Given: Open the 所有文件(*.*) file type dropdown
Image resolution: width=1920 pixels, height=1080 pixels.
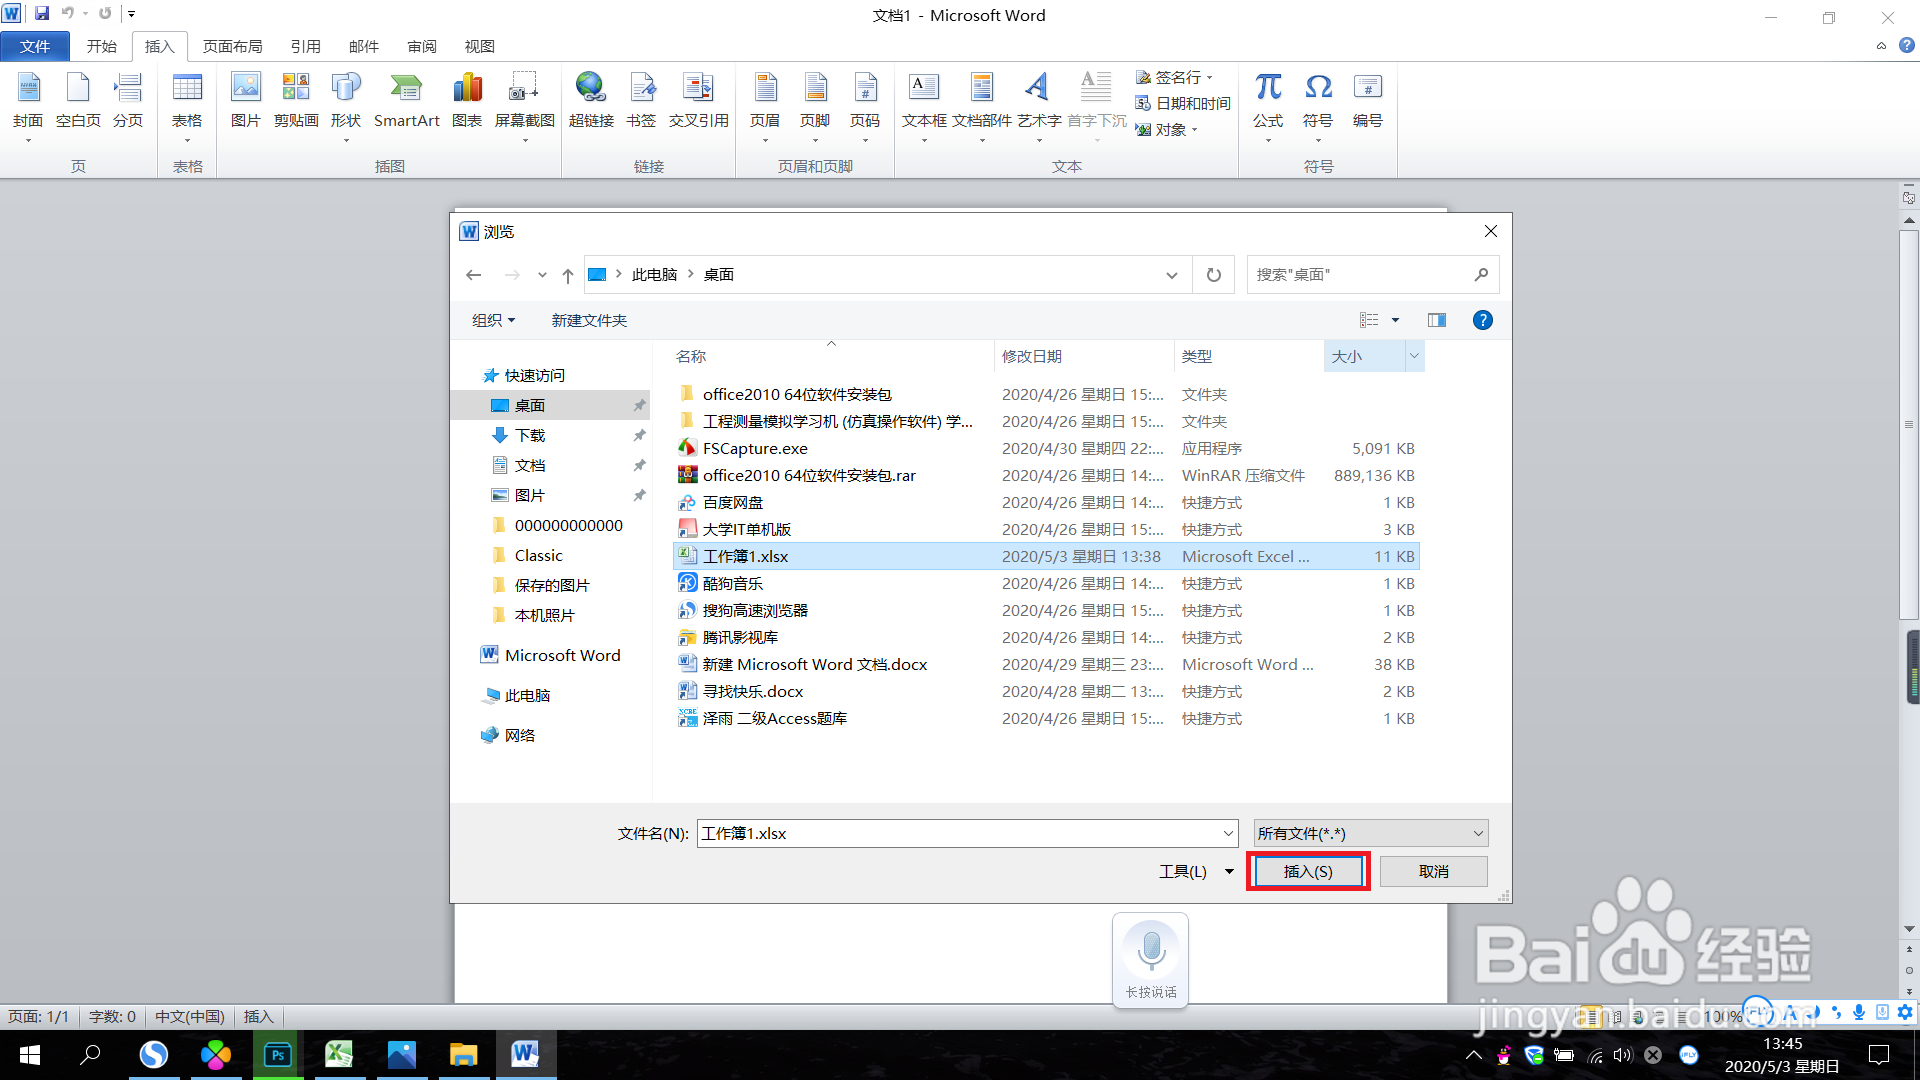Looking at the screenshot, I should click(1478, 832).
